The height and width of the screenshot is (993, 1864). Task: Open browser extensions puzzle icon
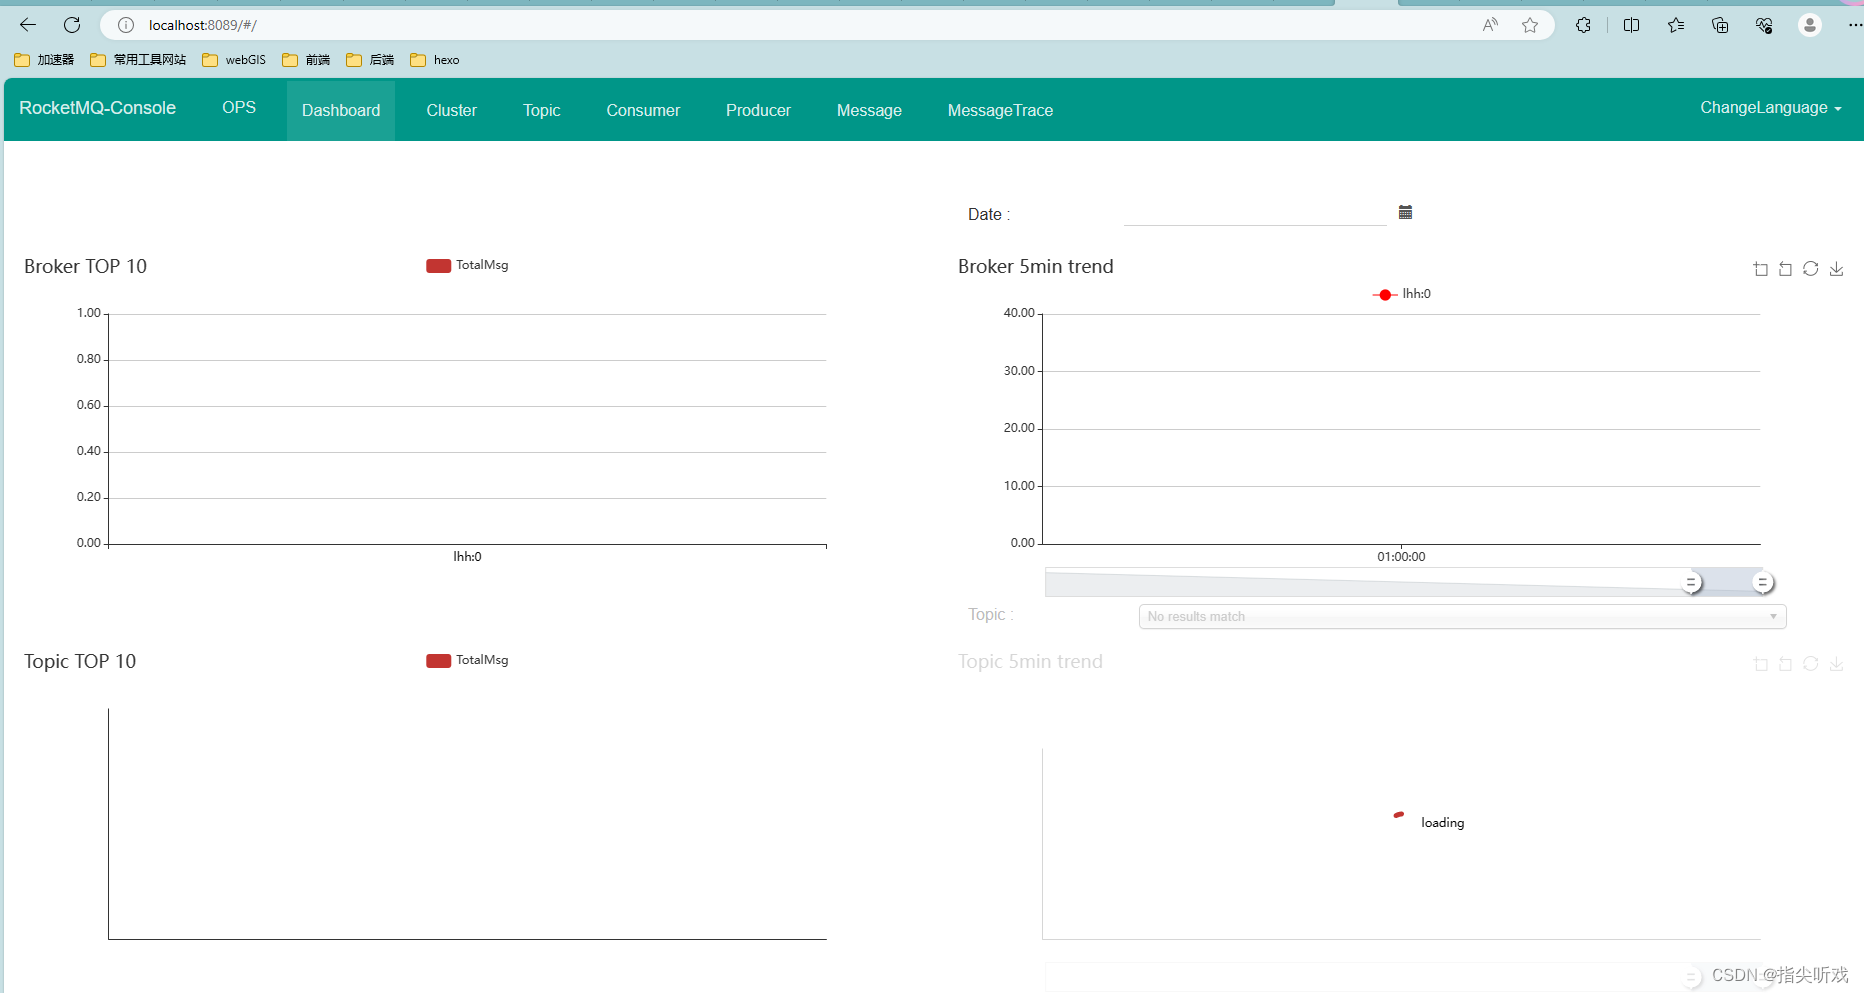click(1583, 25)
